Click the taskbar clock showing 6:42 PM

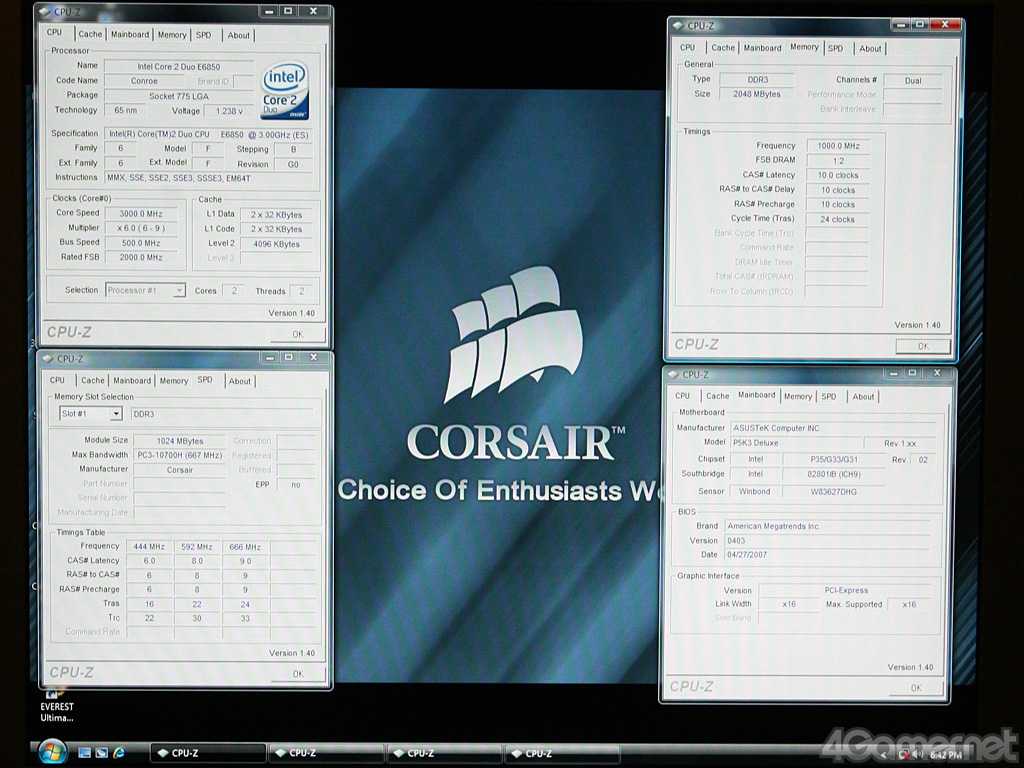pos(946,754)
